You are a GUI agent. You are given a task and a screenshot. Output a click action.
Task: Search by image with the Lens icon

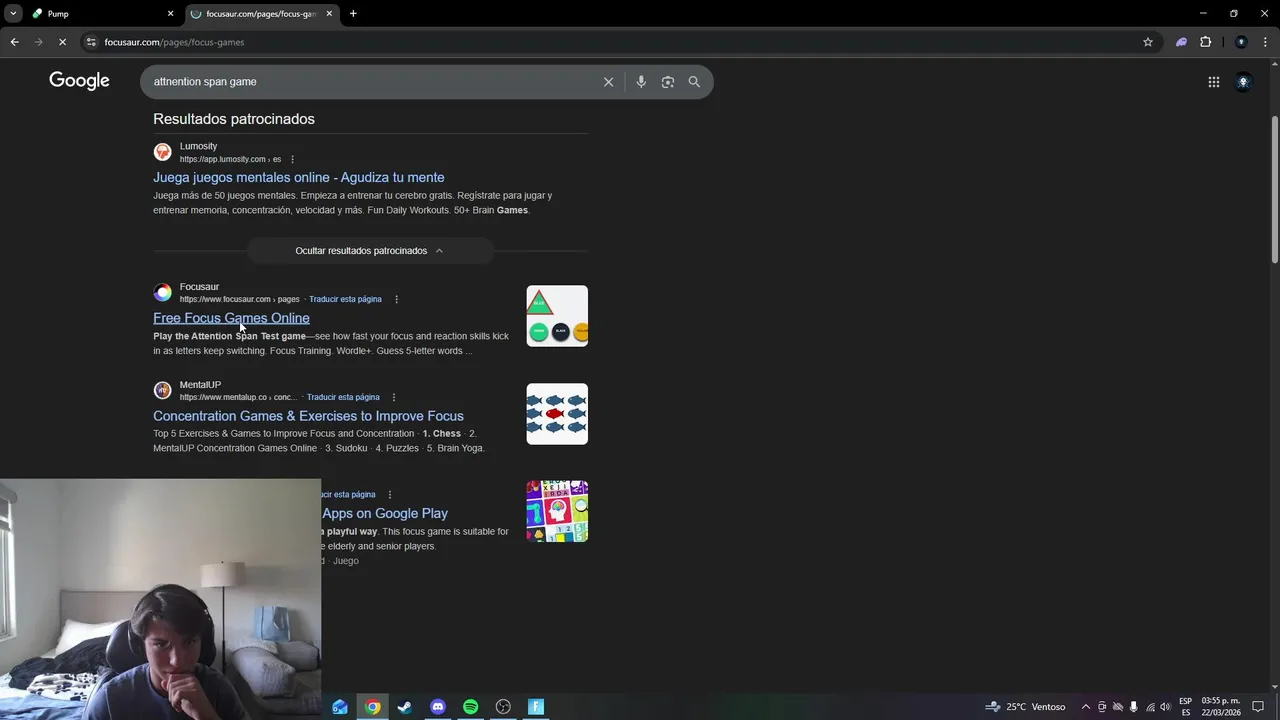pos(668,82)
